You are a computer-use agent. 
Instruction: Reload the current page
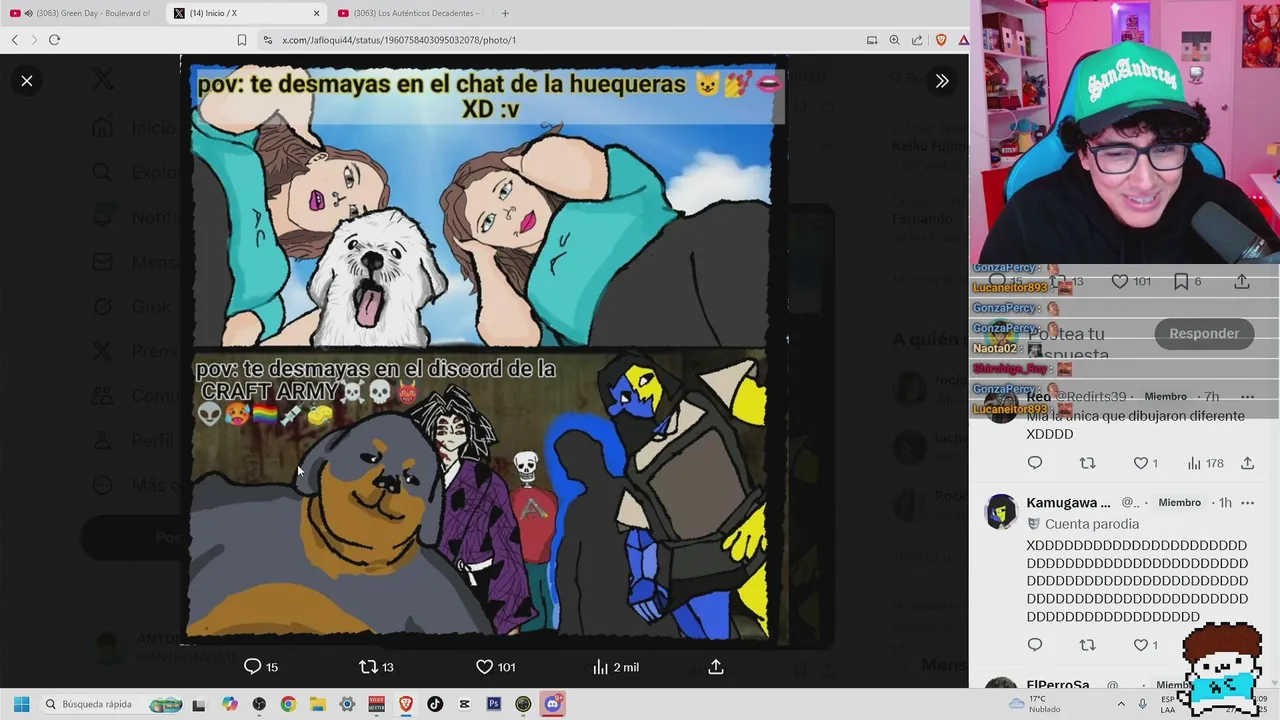click(54, 40)
